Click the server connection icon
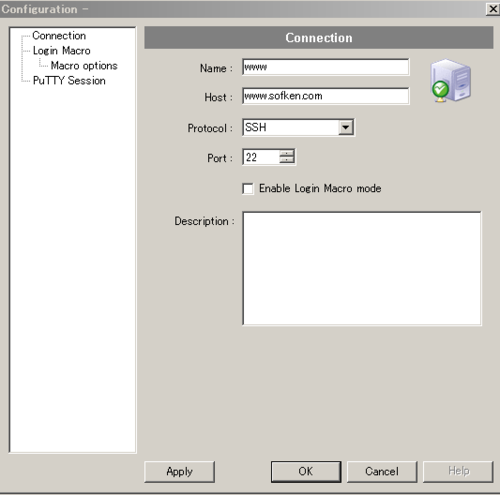The image size is (500, 495). pyautogui.click(x=451, y=80)
